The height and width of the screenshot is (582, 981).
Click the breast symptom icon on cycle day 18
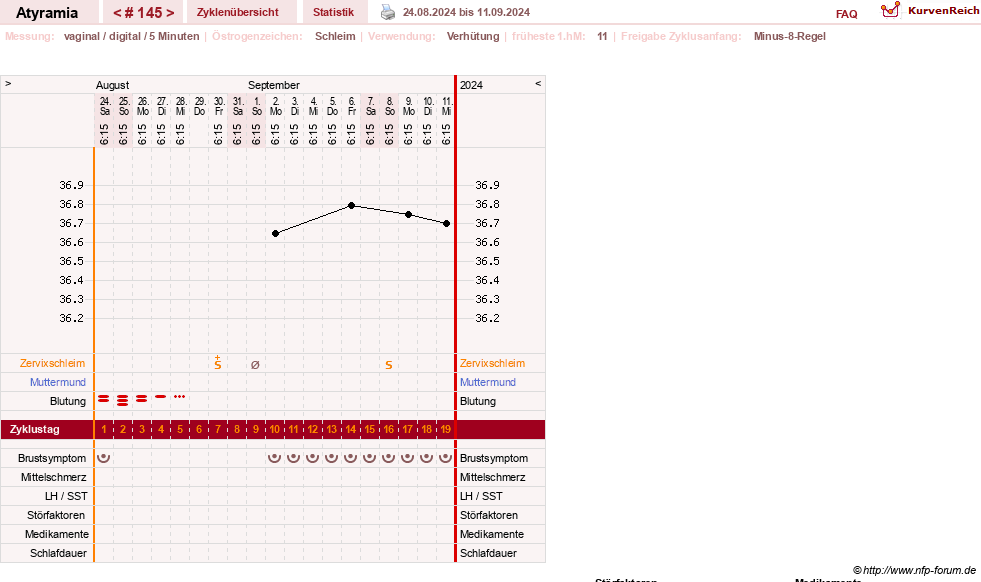click(x=427, y=457)
